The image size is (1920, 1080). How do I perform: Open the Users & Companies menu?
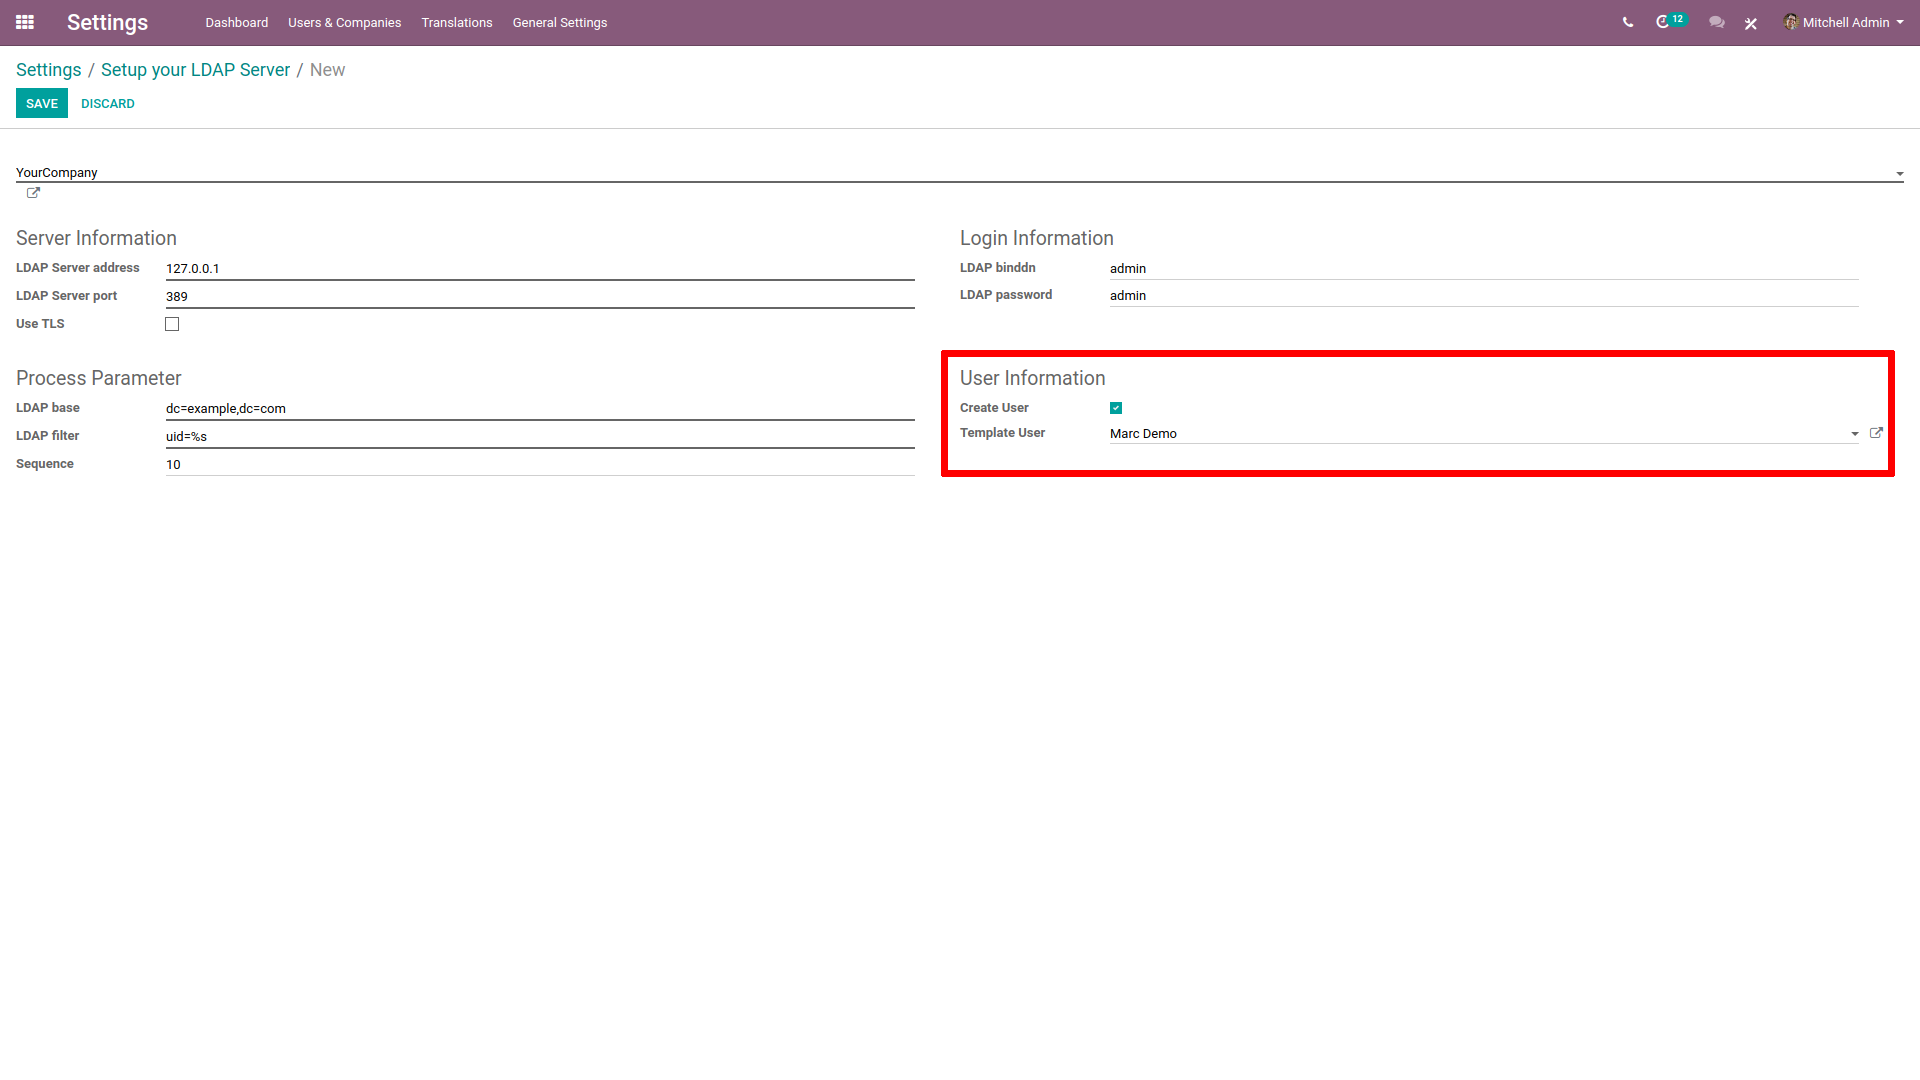pos(344,22)
